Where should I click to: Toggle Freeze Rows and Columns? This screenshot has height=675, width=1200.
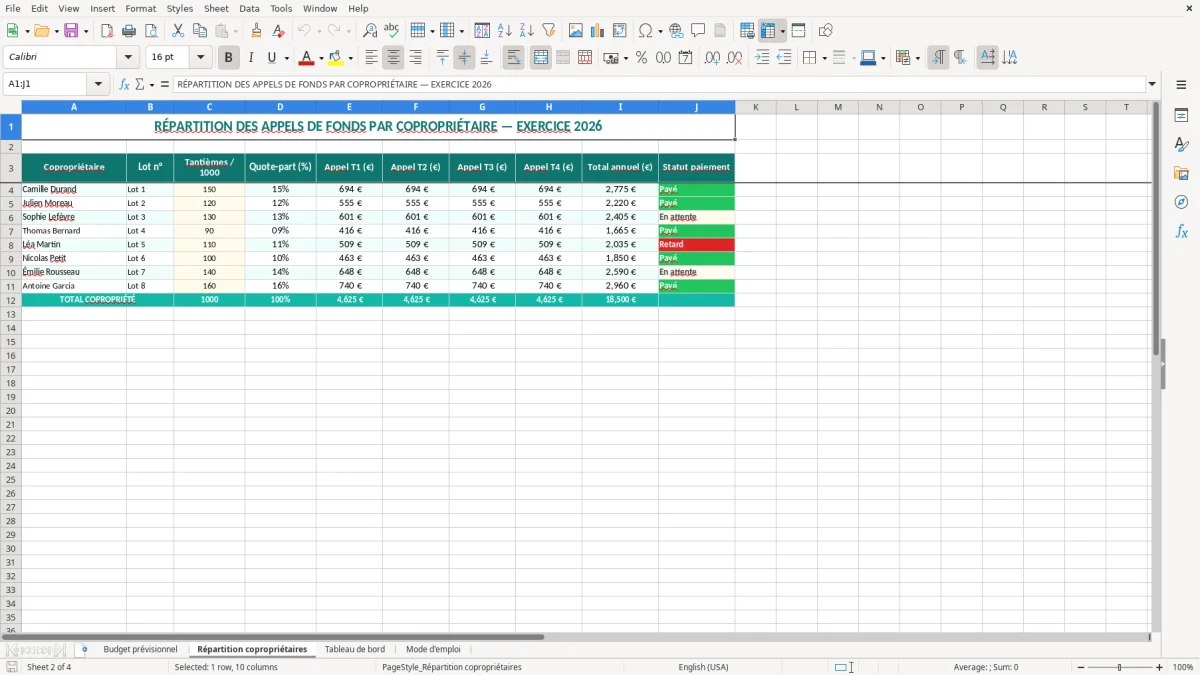[x=768, y=31]
